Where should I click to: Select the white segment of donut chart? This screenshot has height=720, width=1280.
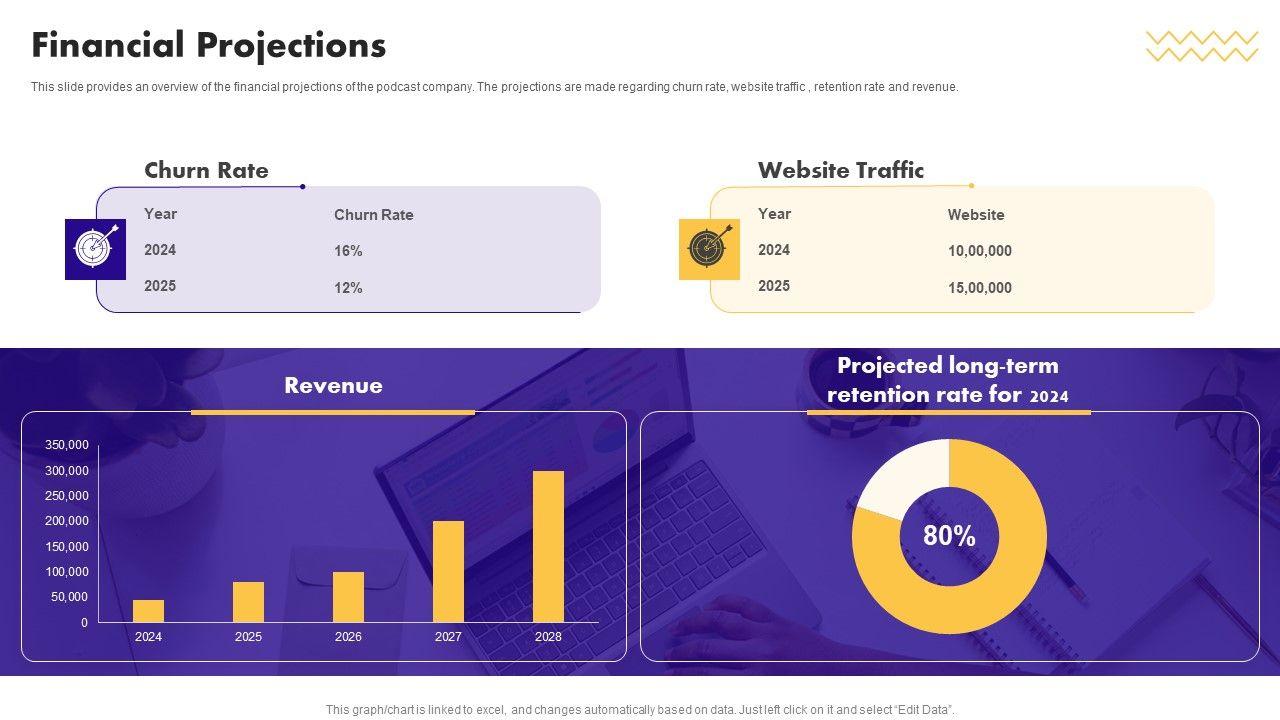902,476
